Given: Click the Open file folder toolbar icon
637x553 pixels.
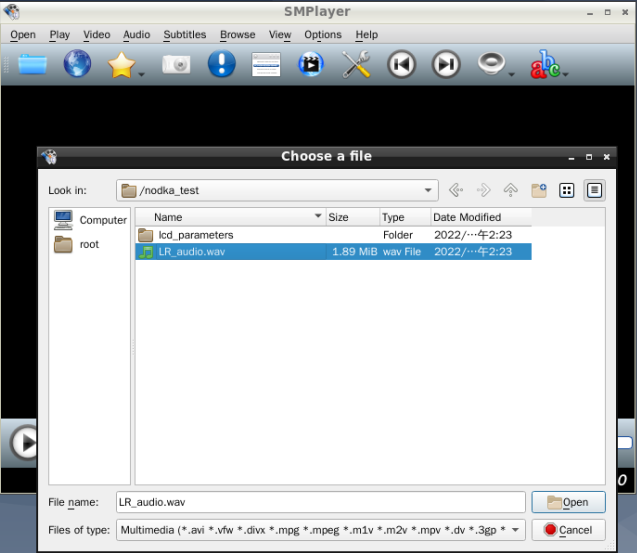Looking at the screenshot, I should [32, 65].
